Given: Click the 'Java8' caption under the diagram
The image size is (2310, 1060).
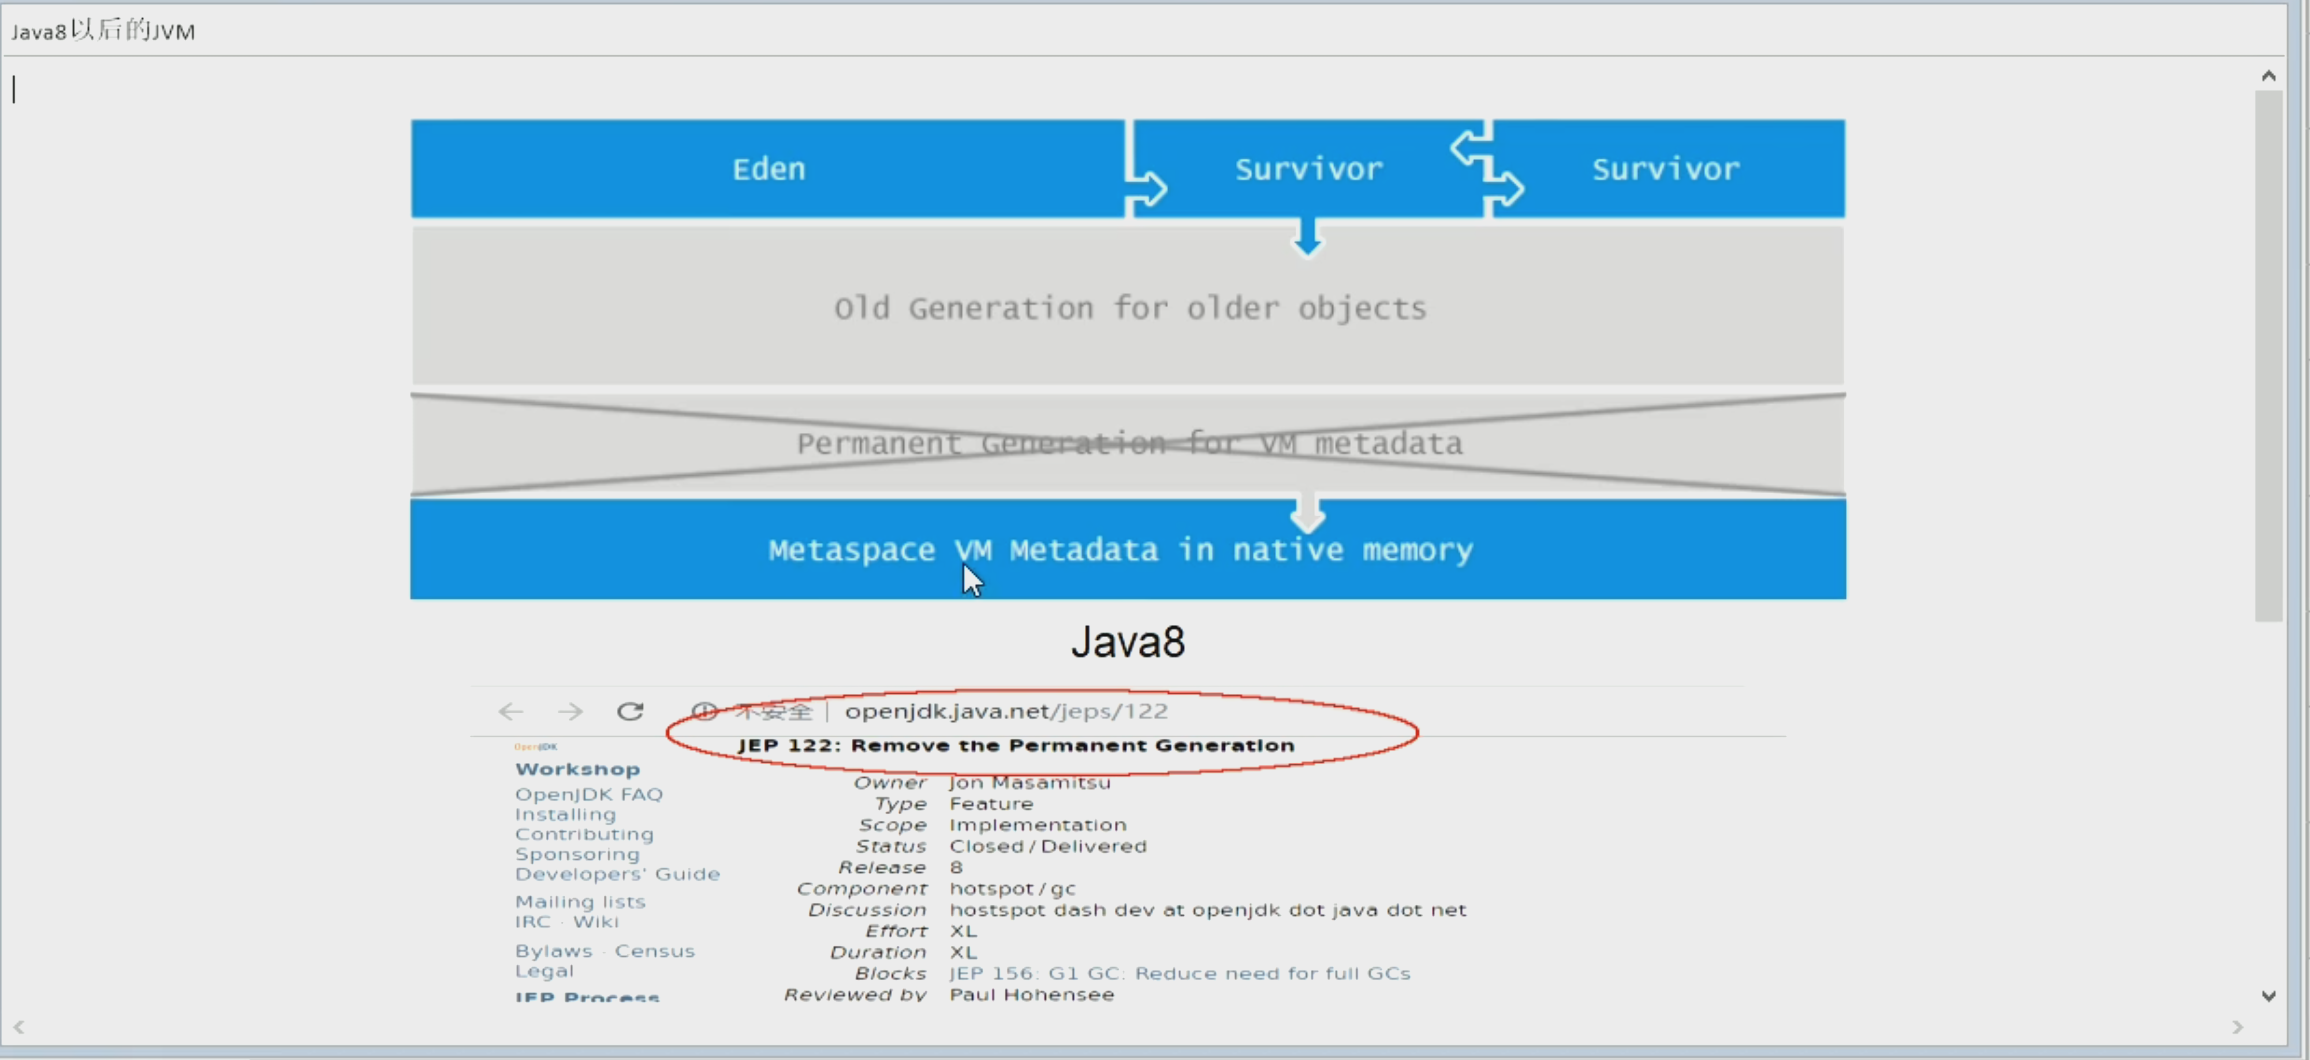Looking at the screenshot, I should point(1128,642).
